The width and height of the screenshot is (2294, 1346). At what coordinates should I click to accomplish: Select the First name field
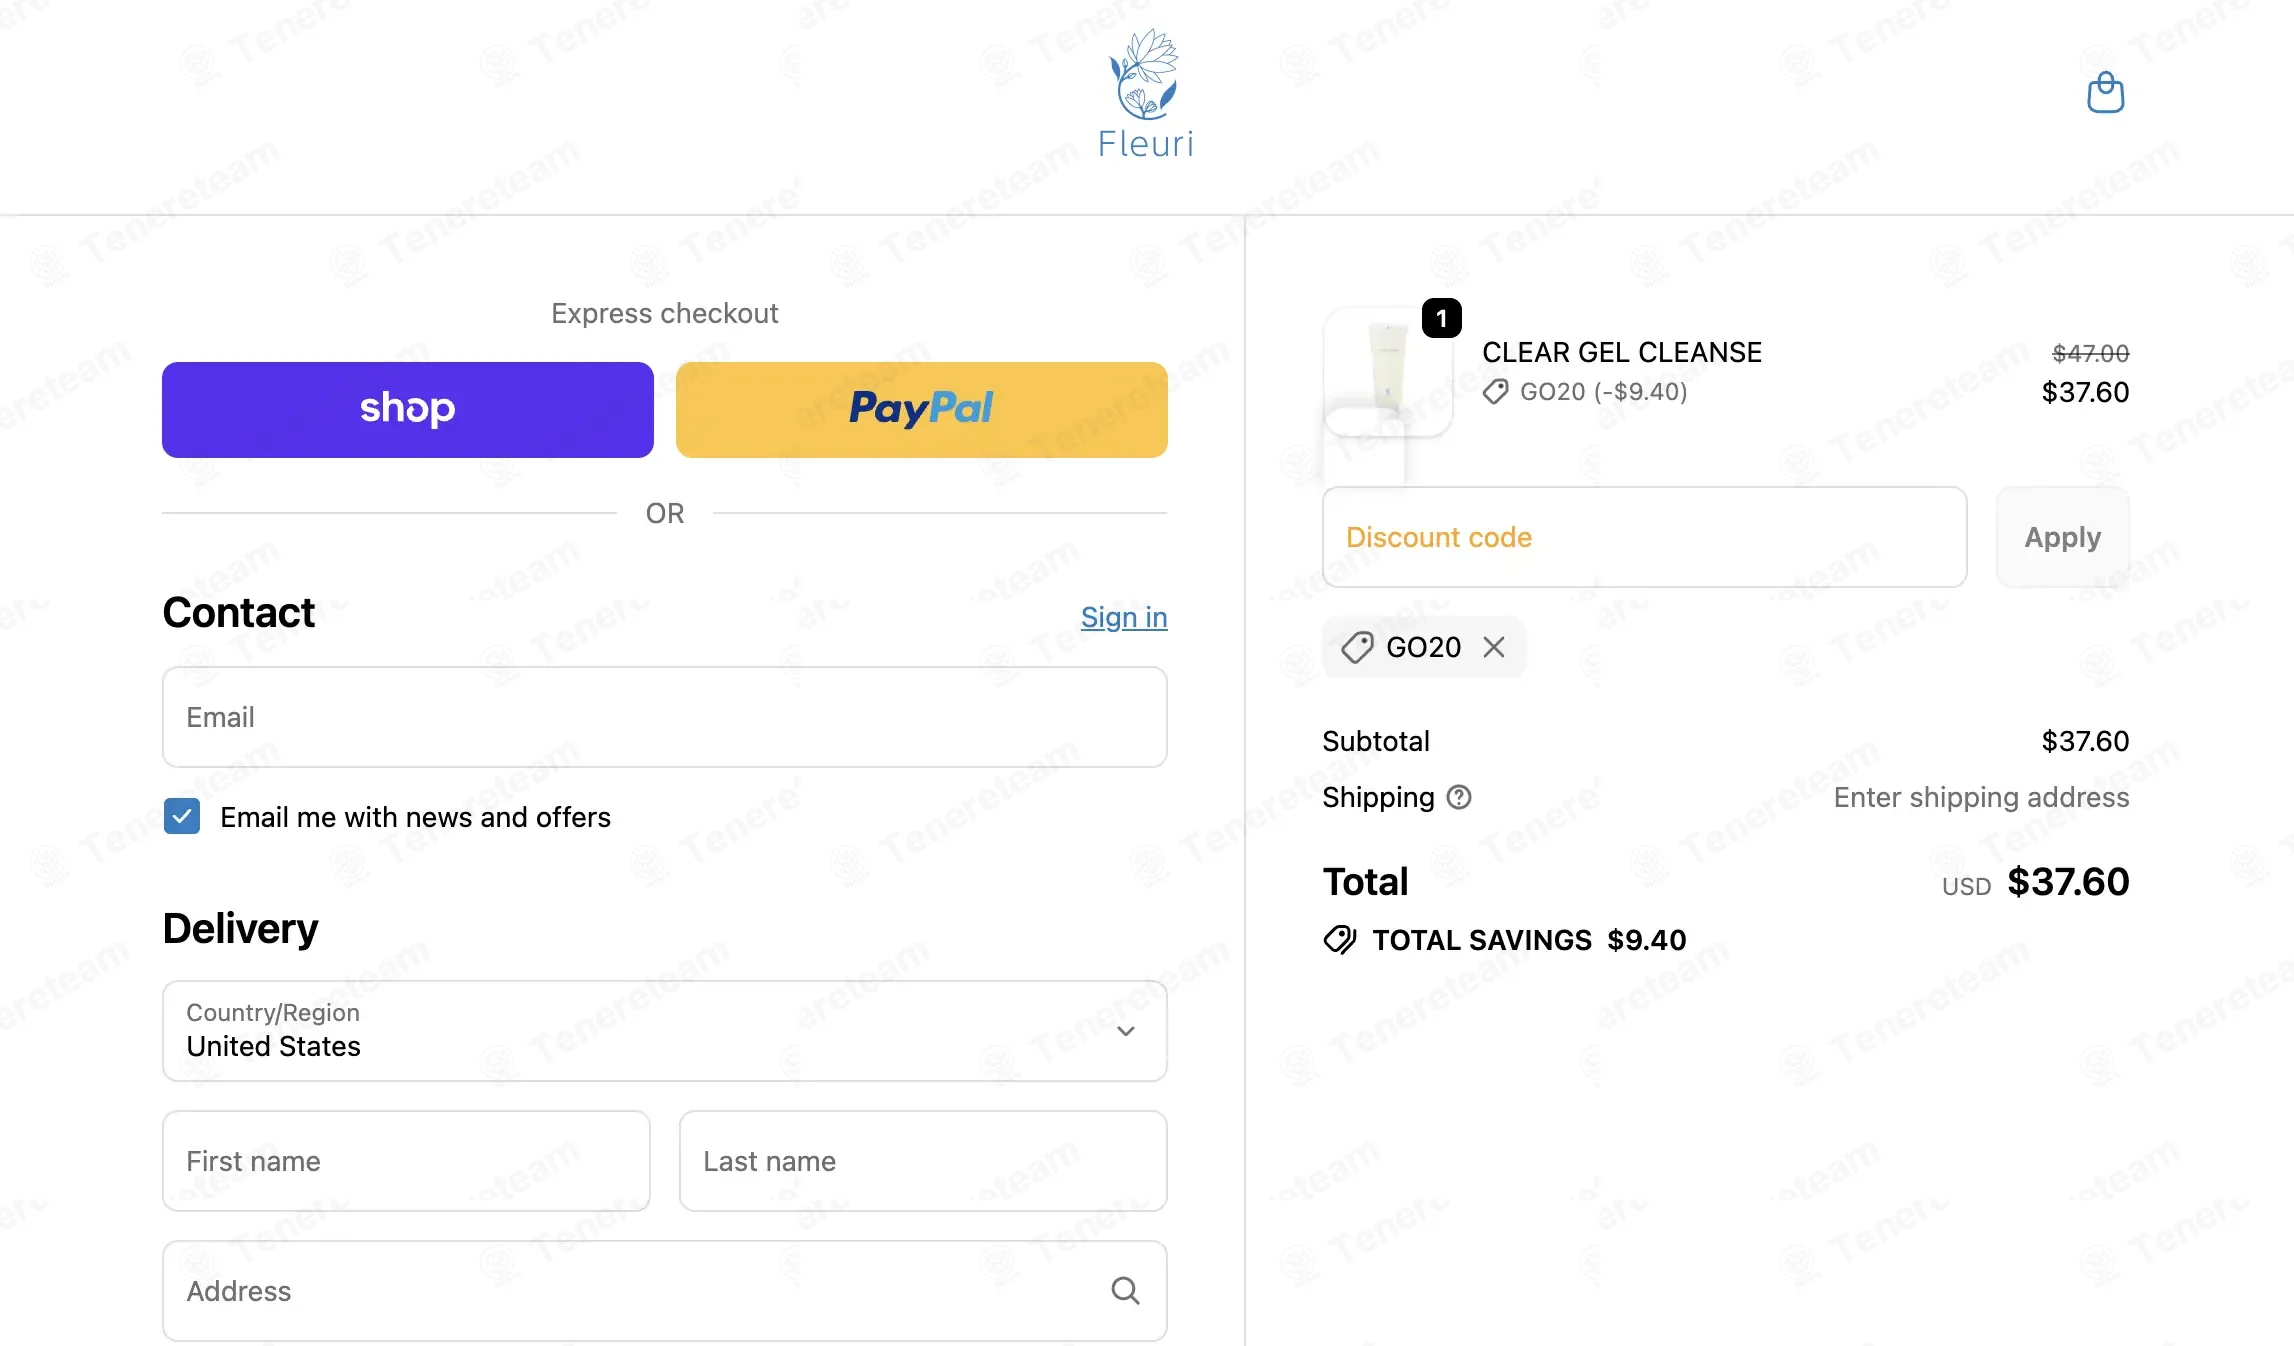(x=407, y=1161)
